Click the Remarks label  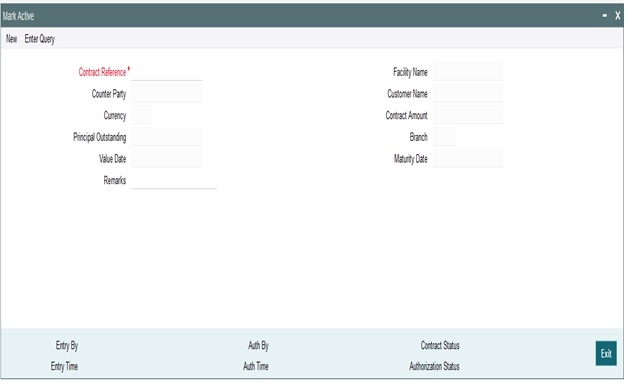tap(115, 180)
